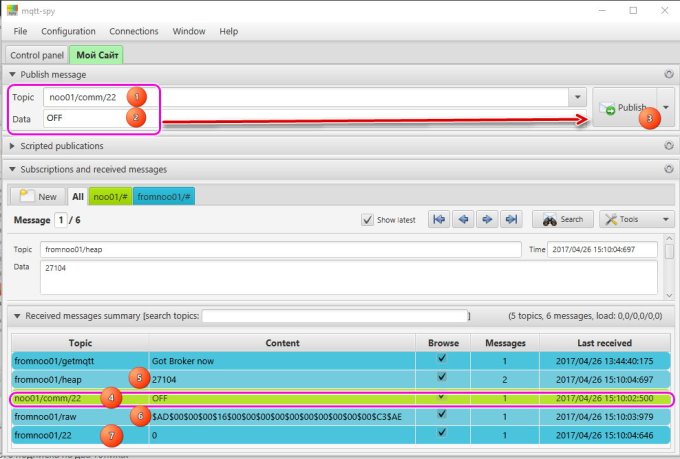The width and height of the screenshot is (680, 459).
Task: Jump to the last message arrow
Action: point(512,219)
